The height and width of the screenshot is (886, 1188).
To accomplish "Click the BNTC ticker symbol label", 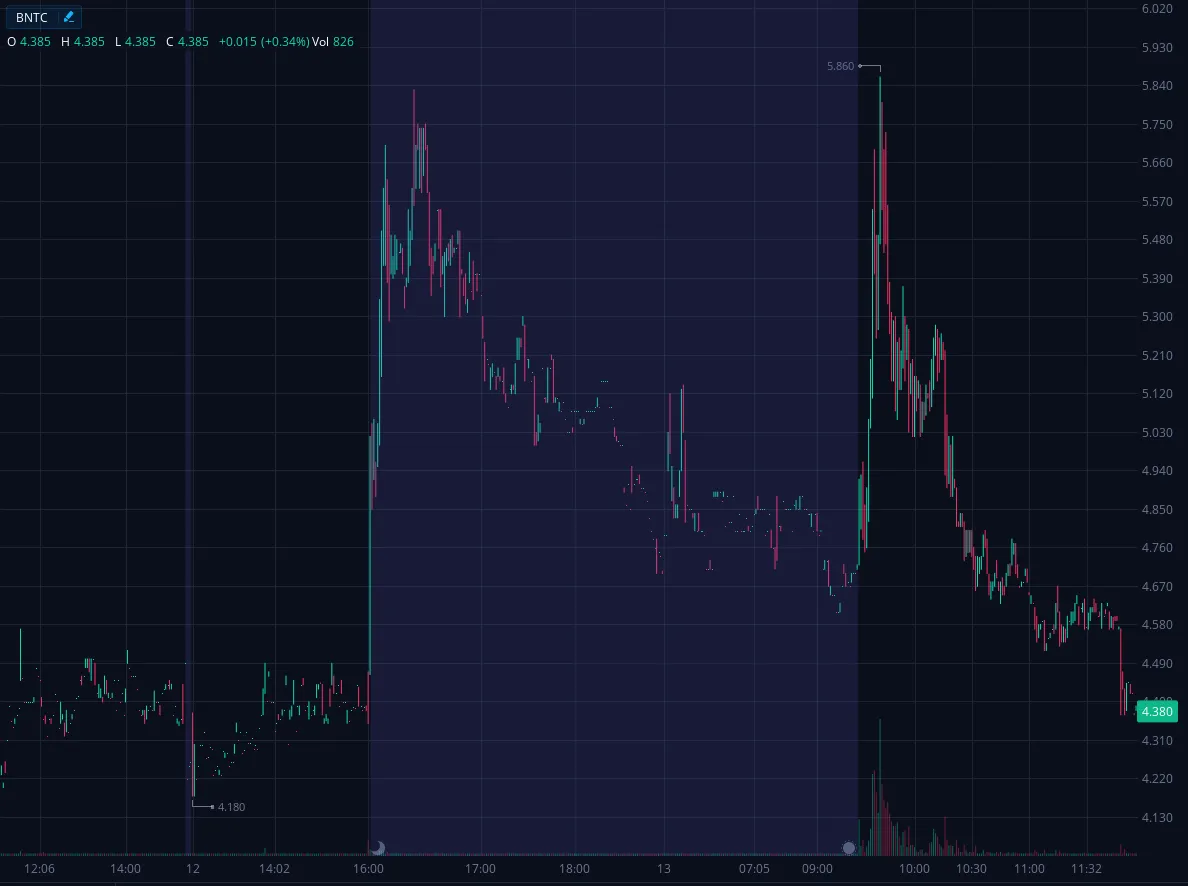I will pyautogui.click(x=32, y=17).
